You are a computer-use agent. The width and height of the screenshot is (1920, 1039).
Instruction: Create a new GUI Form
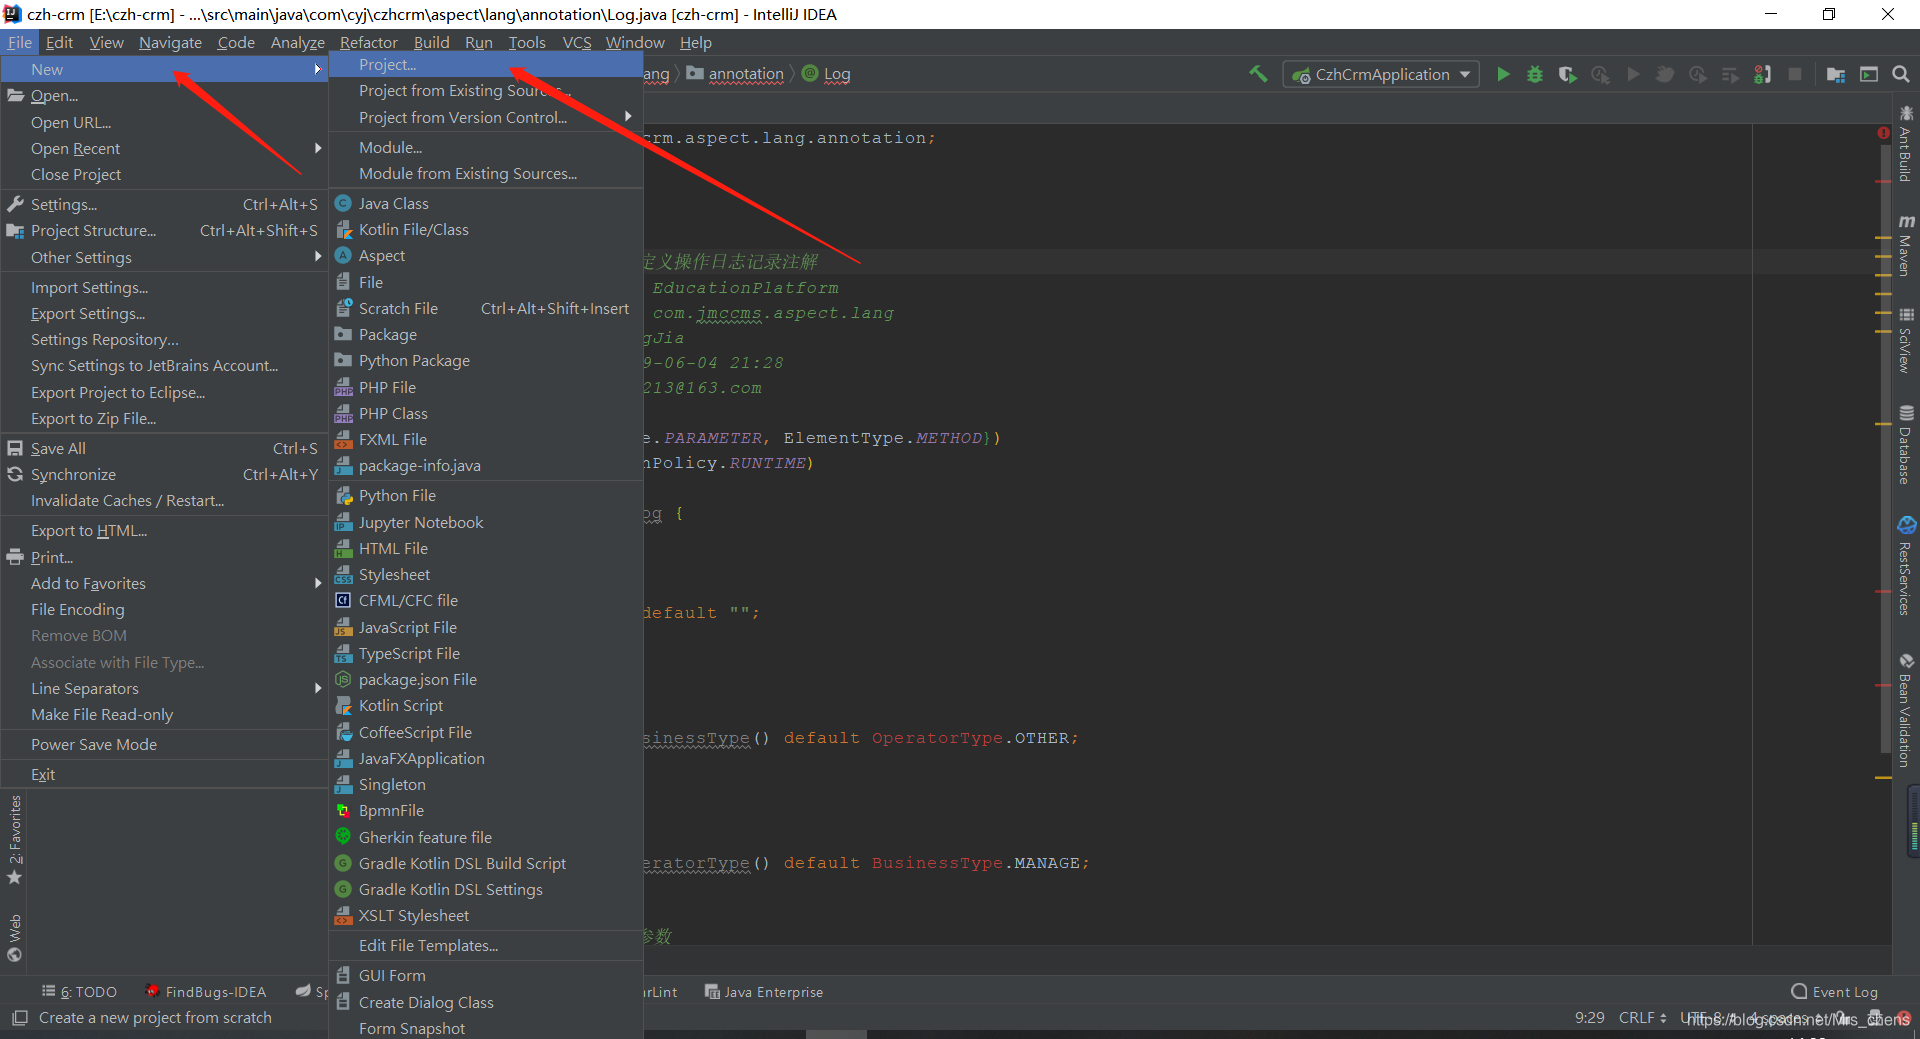(x=486, y=975)
